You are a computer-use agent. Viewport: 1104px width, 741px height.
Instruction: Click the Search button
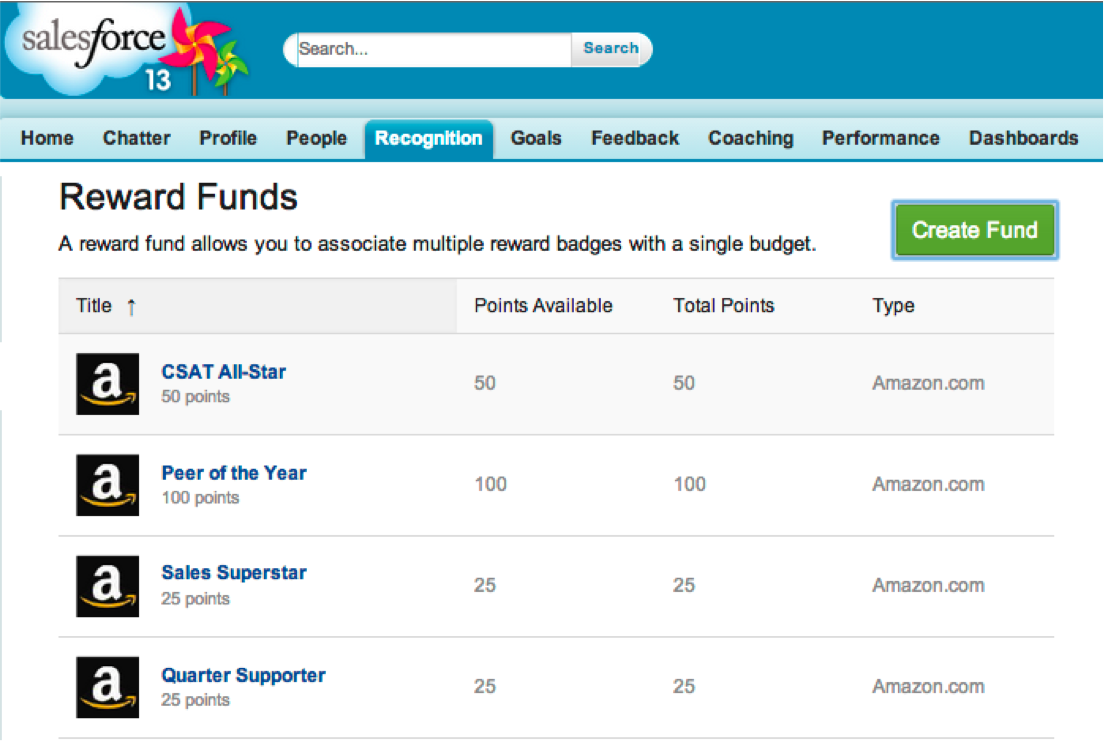coord(610,48)
